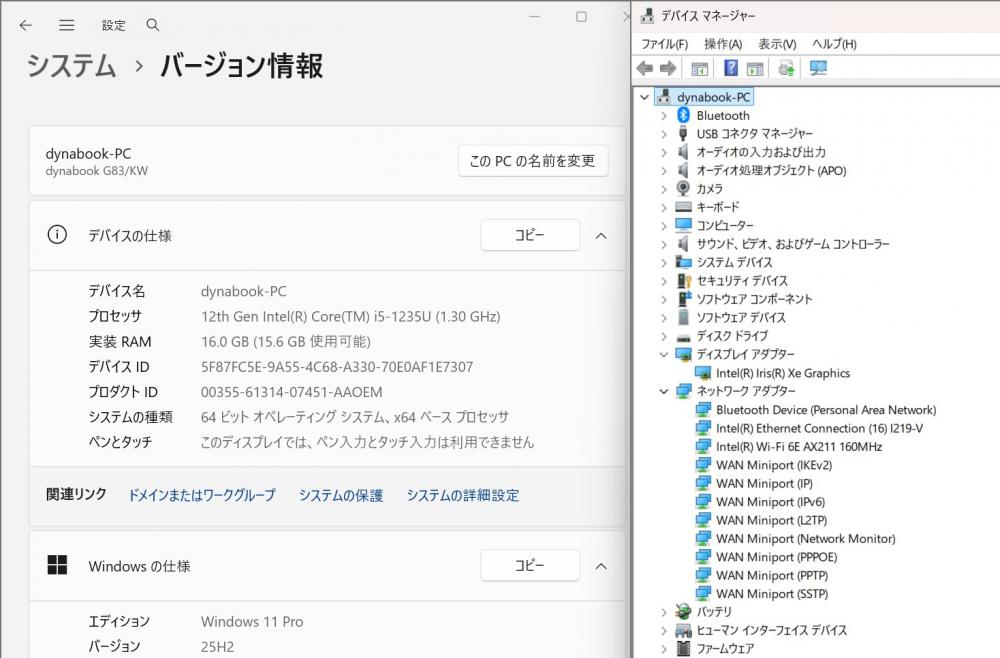Screen dimensions: 1000x658
Task: Expand the サウンド、ビデオ、およびゲーム コントローラー arrow
Action: point(664,244)
